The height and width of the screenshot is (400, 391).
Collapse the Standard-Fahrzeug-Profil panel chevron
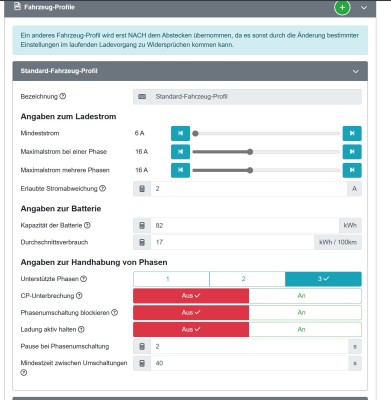(x=356, y=71)
